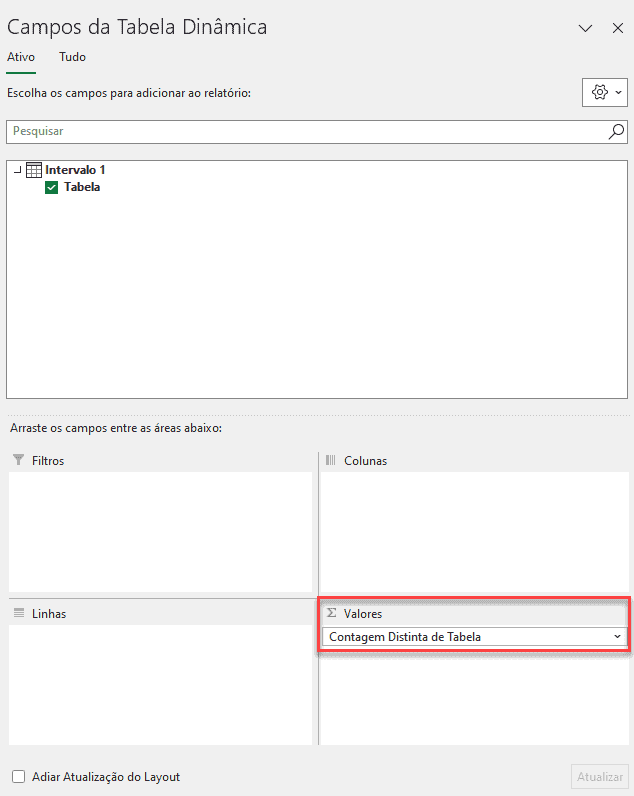Click the Colunas columns icon
Viewport: 634px width, 796px height.
(330, 460)
